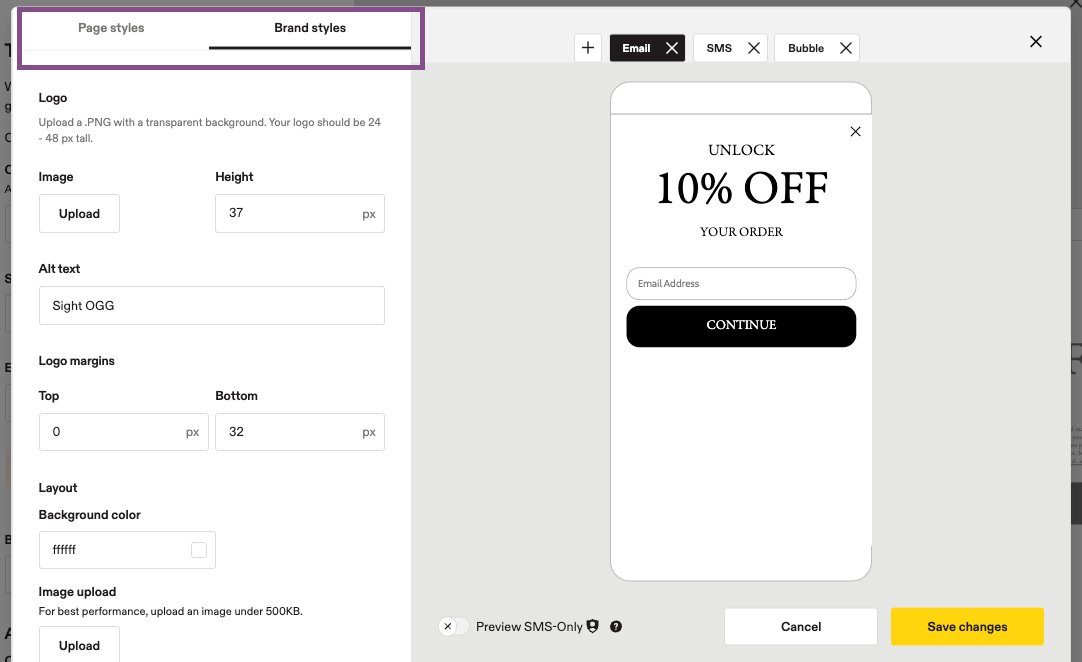Viewport: 1082px width, 662px height.
Task: Click the CONTINUE button in the preview
Action: coord(741,326)
